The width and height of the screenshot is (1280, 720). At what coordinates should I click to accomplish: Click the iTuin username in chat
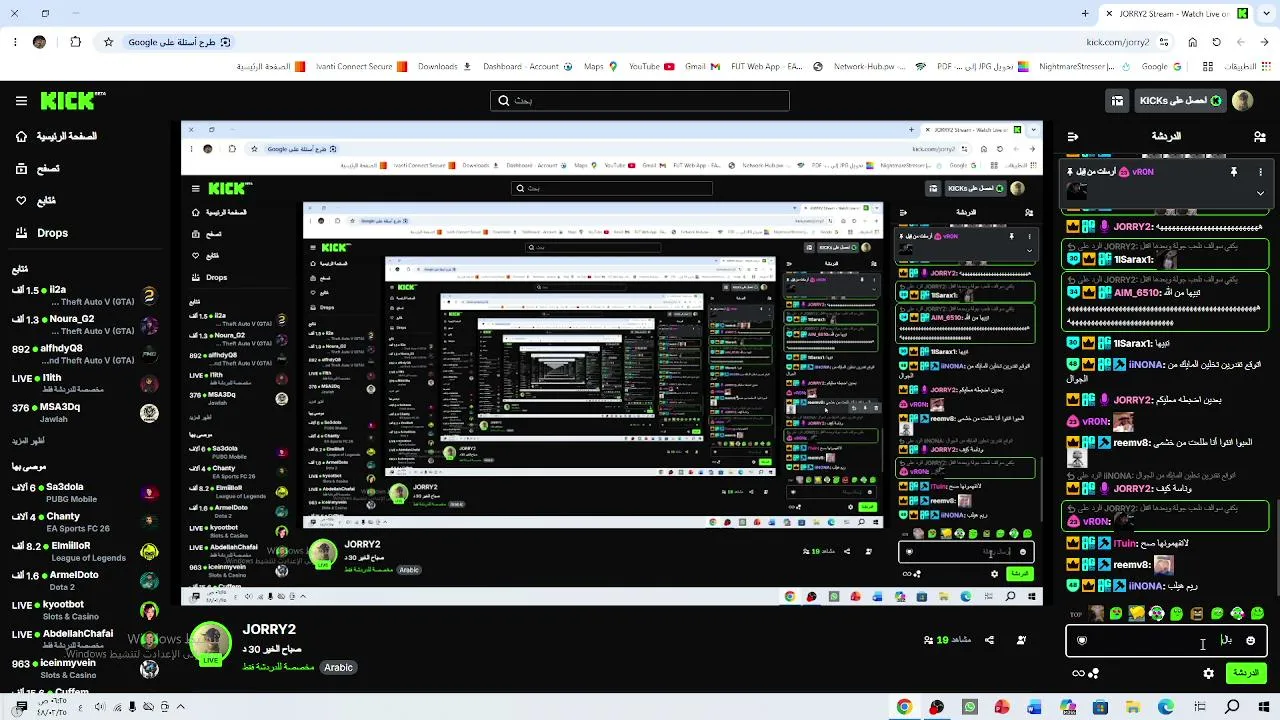[1125, 543]
